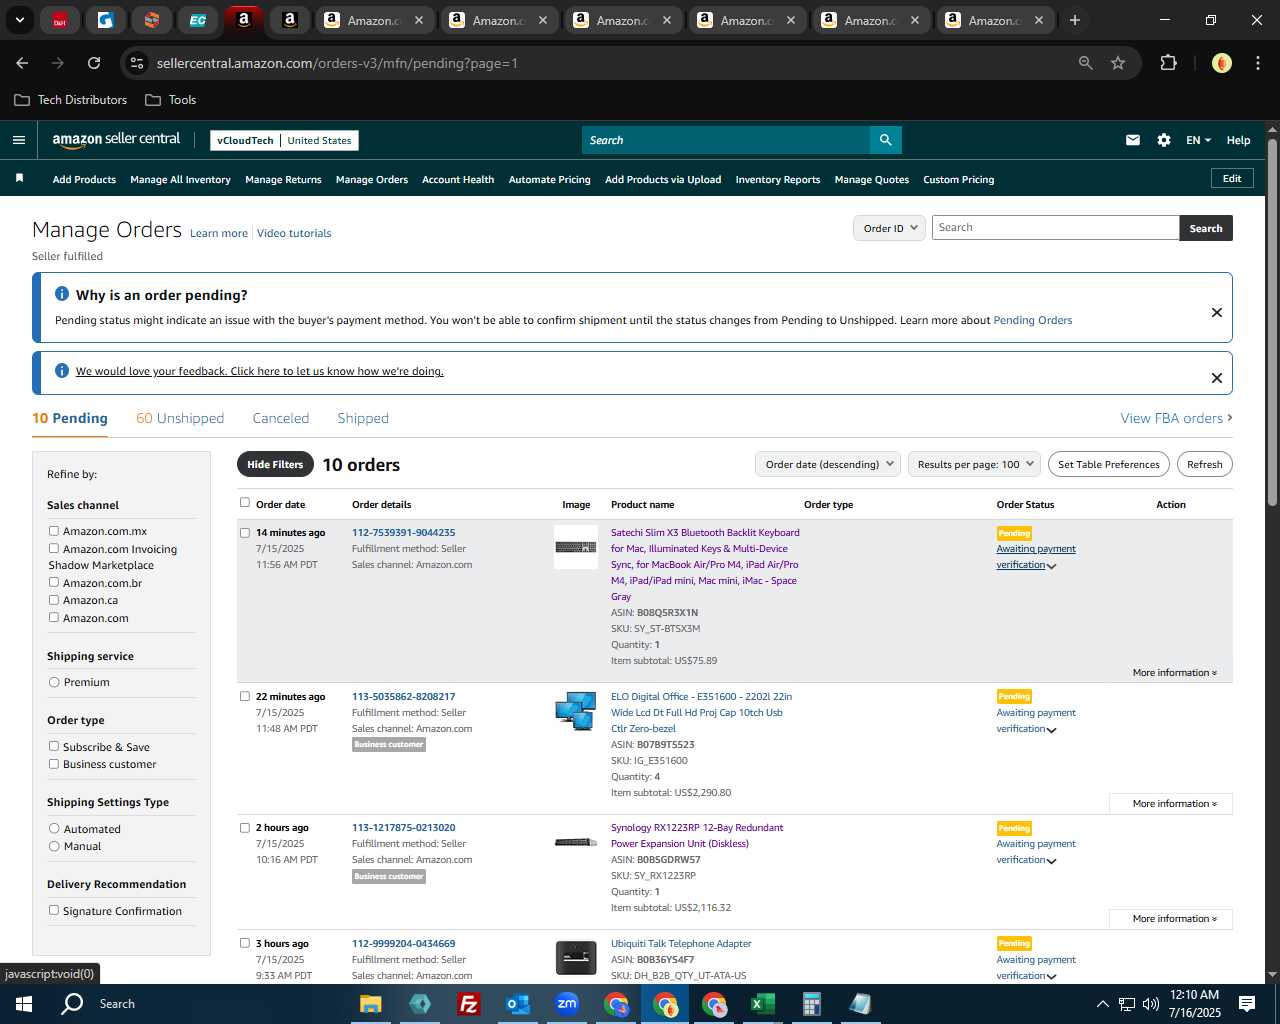Viewport: 1280px width, 1024px height.
Task: Open the tab search dropdown arrow
Action: tap(19, 20)
